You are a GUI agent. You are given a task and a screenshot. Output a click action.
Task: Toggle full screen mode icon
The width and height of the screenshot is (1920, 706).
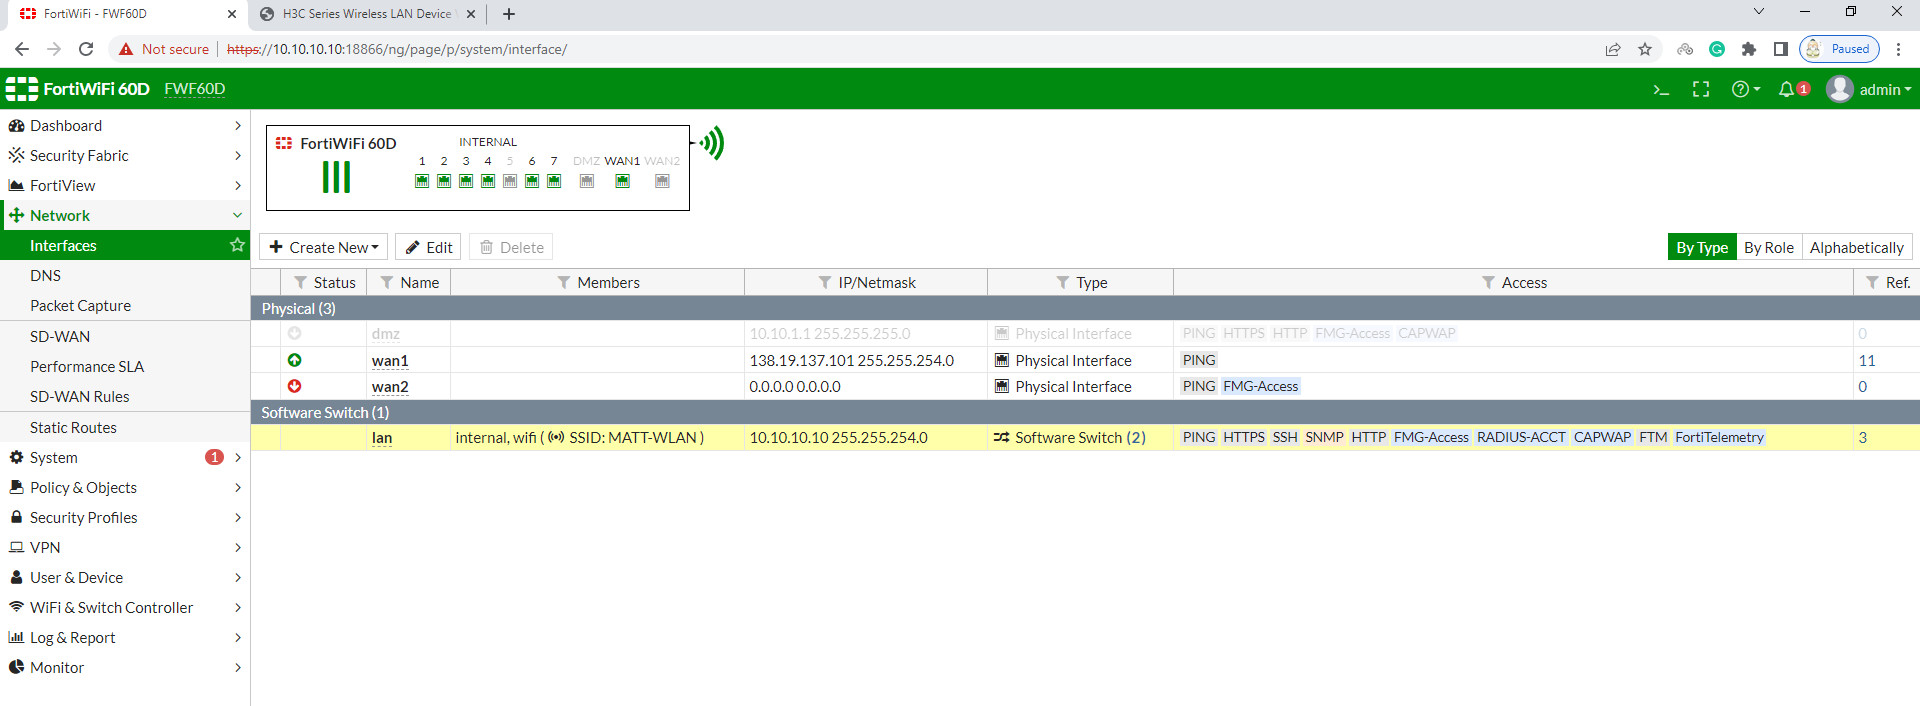point(1701,90)
